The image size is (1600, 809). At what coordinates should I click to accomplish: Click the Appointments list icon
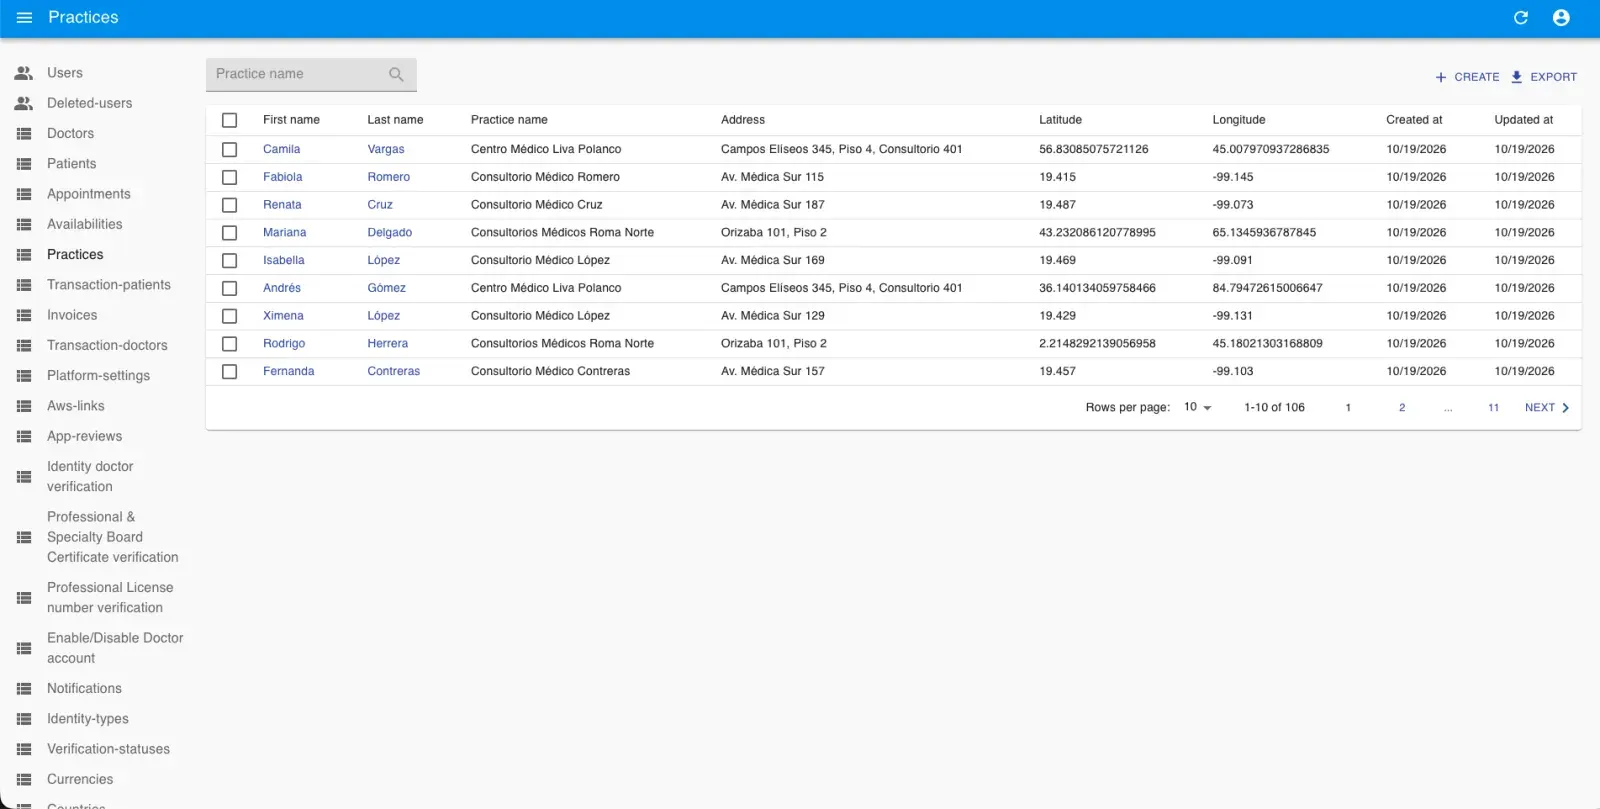pos(24,194)
